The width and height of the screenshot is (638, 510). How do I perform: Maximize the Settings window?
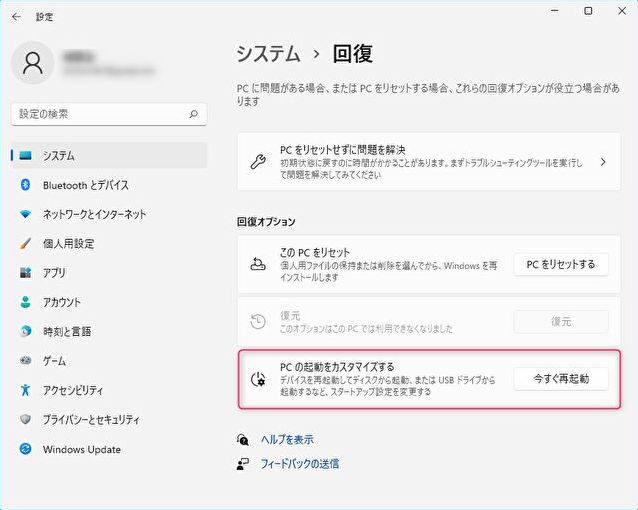(x=588, y=11)
